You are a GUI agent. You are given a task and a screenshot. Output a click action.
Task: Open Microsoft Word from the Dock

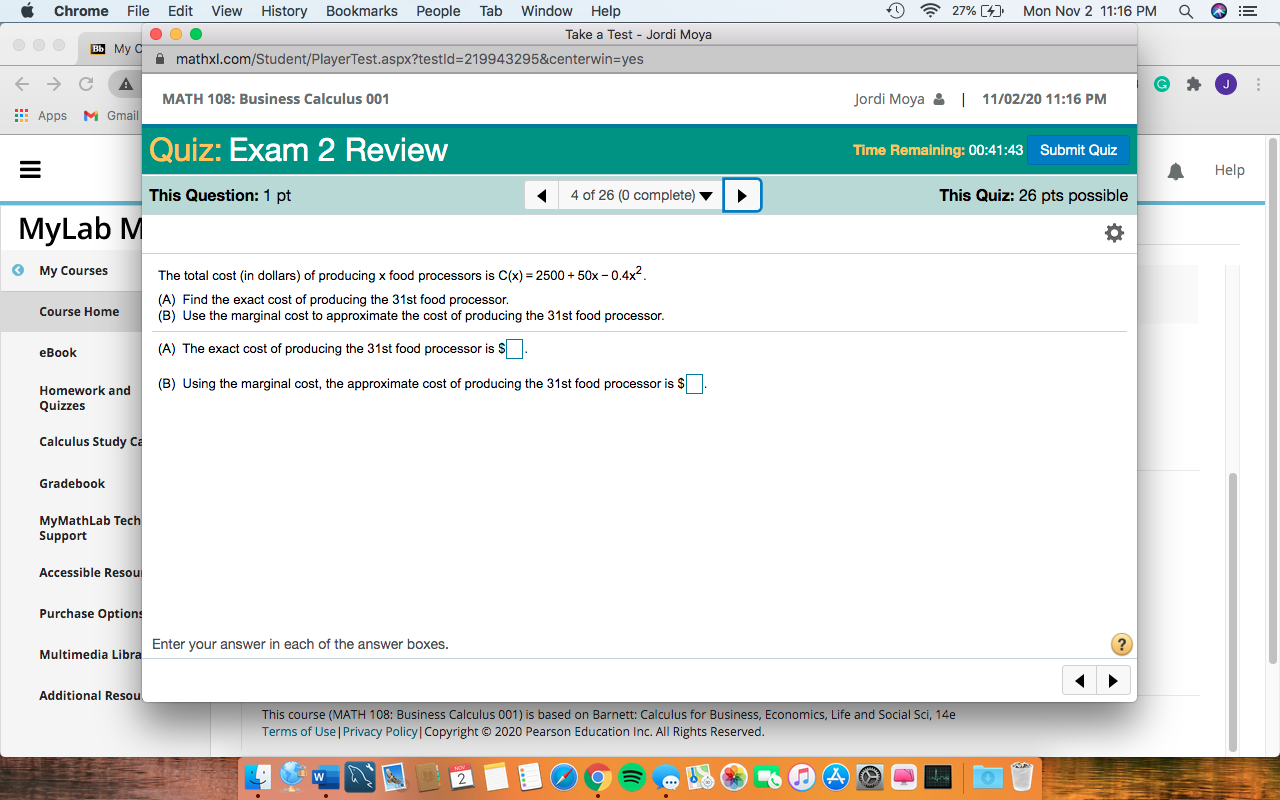pos(326,777)
